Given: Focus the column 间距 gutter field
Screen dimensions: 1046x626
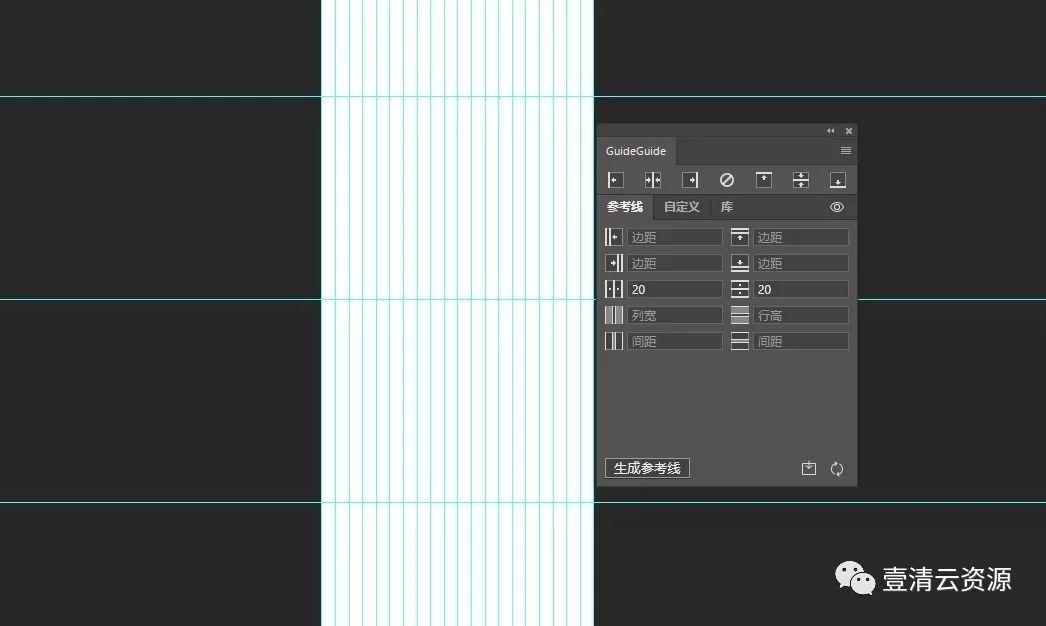Looking at the screenshot, I should coord(674,341).
